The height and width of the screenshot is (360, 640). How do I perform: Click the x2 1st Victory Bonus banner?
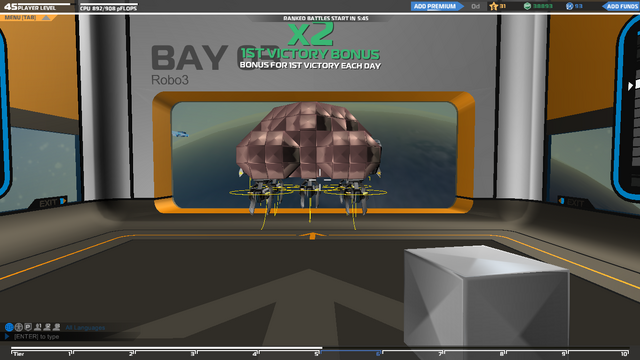click(310, 47)
